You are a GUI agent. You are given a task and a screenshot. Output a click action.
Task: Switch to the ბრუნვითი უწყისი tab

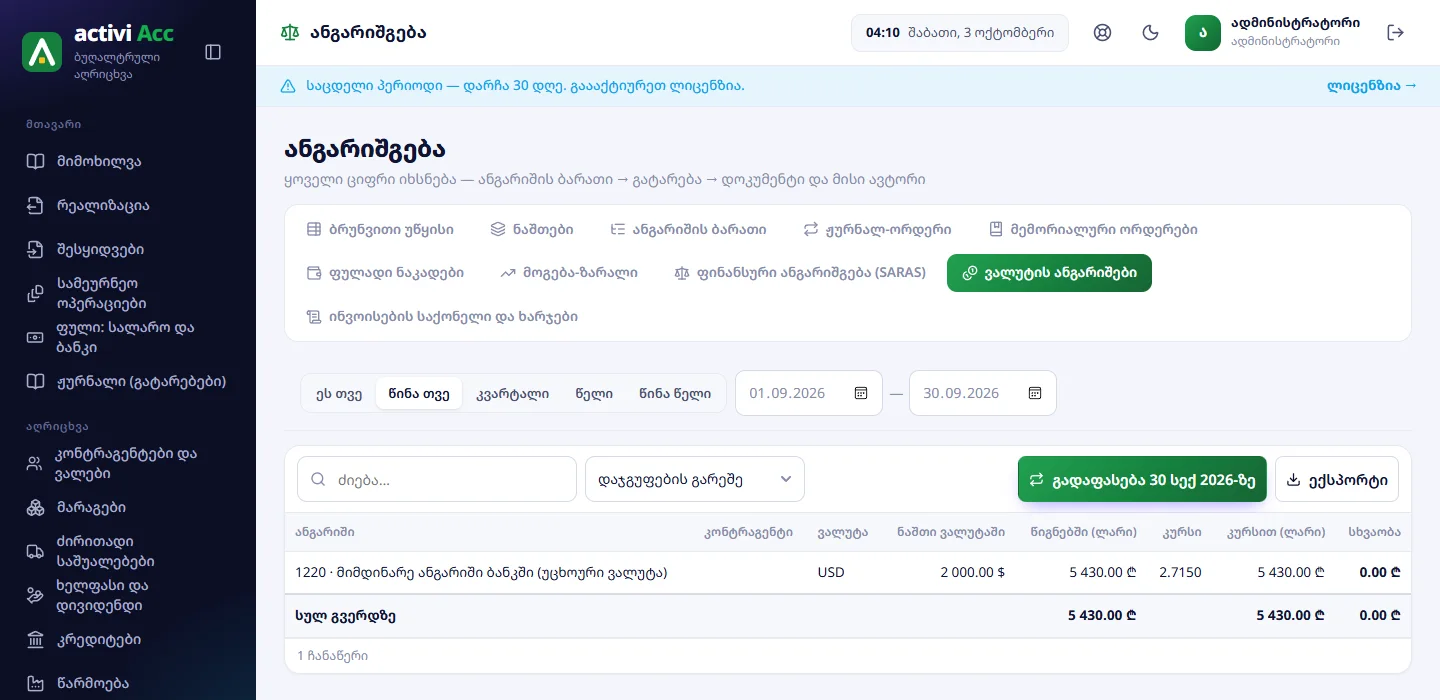coord(380,229)
